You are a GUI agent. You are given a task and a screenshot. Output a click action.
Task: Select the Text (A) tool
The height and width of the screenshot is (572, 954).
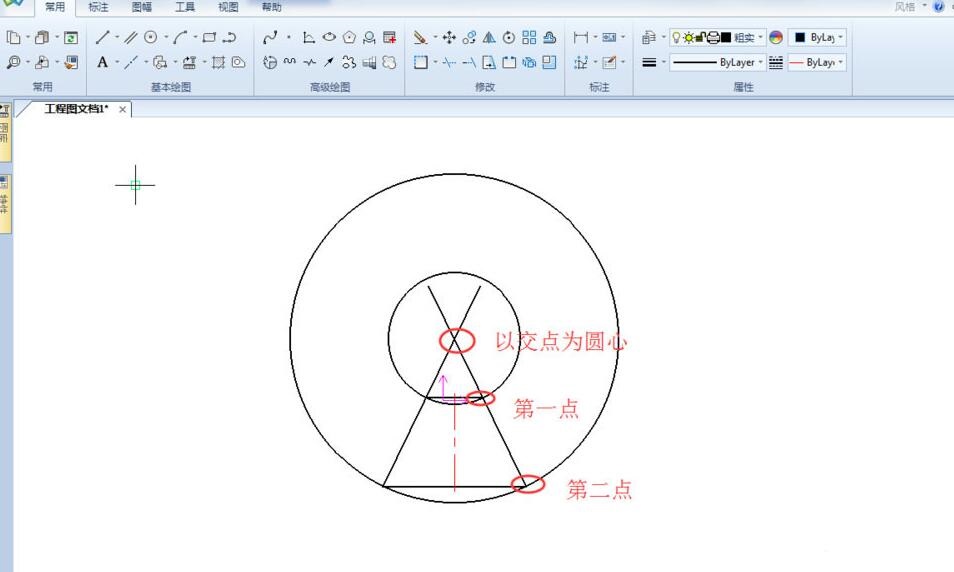[102, 62]
